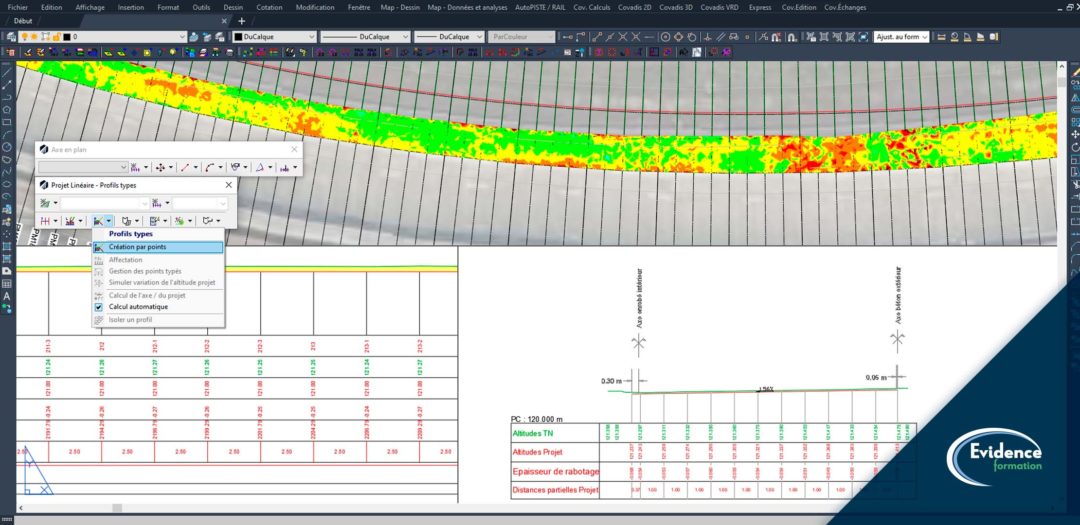Select the circle tool in left toolbar
This screenshot has width=1080, height=525.
(x=7, y=147)
